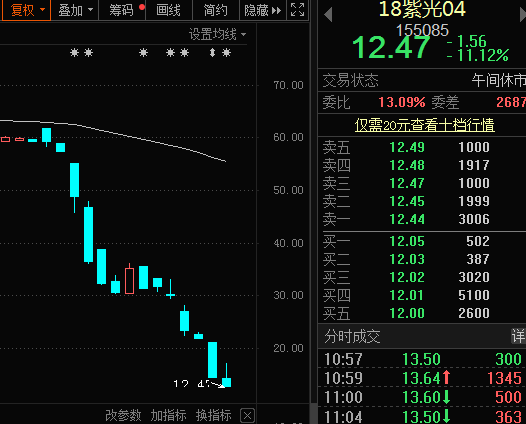The width and height of the screenshot is (526, 424).
Task: Go to previous security with left arrow
Action: click(328, 15)
